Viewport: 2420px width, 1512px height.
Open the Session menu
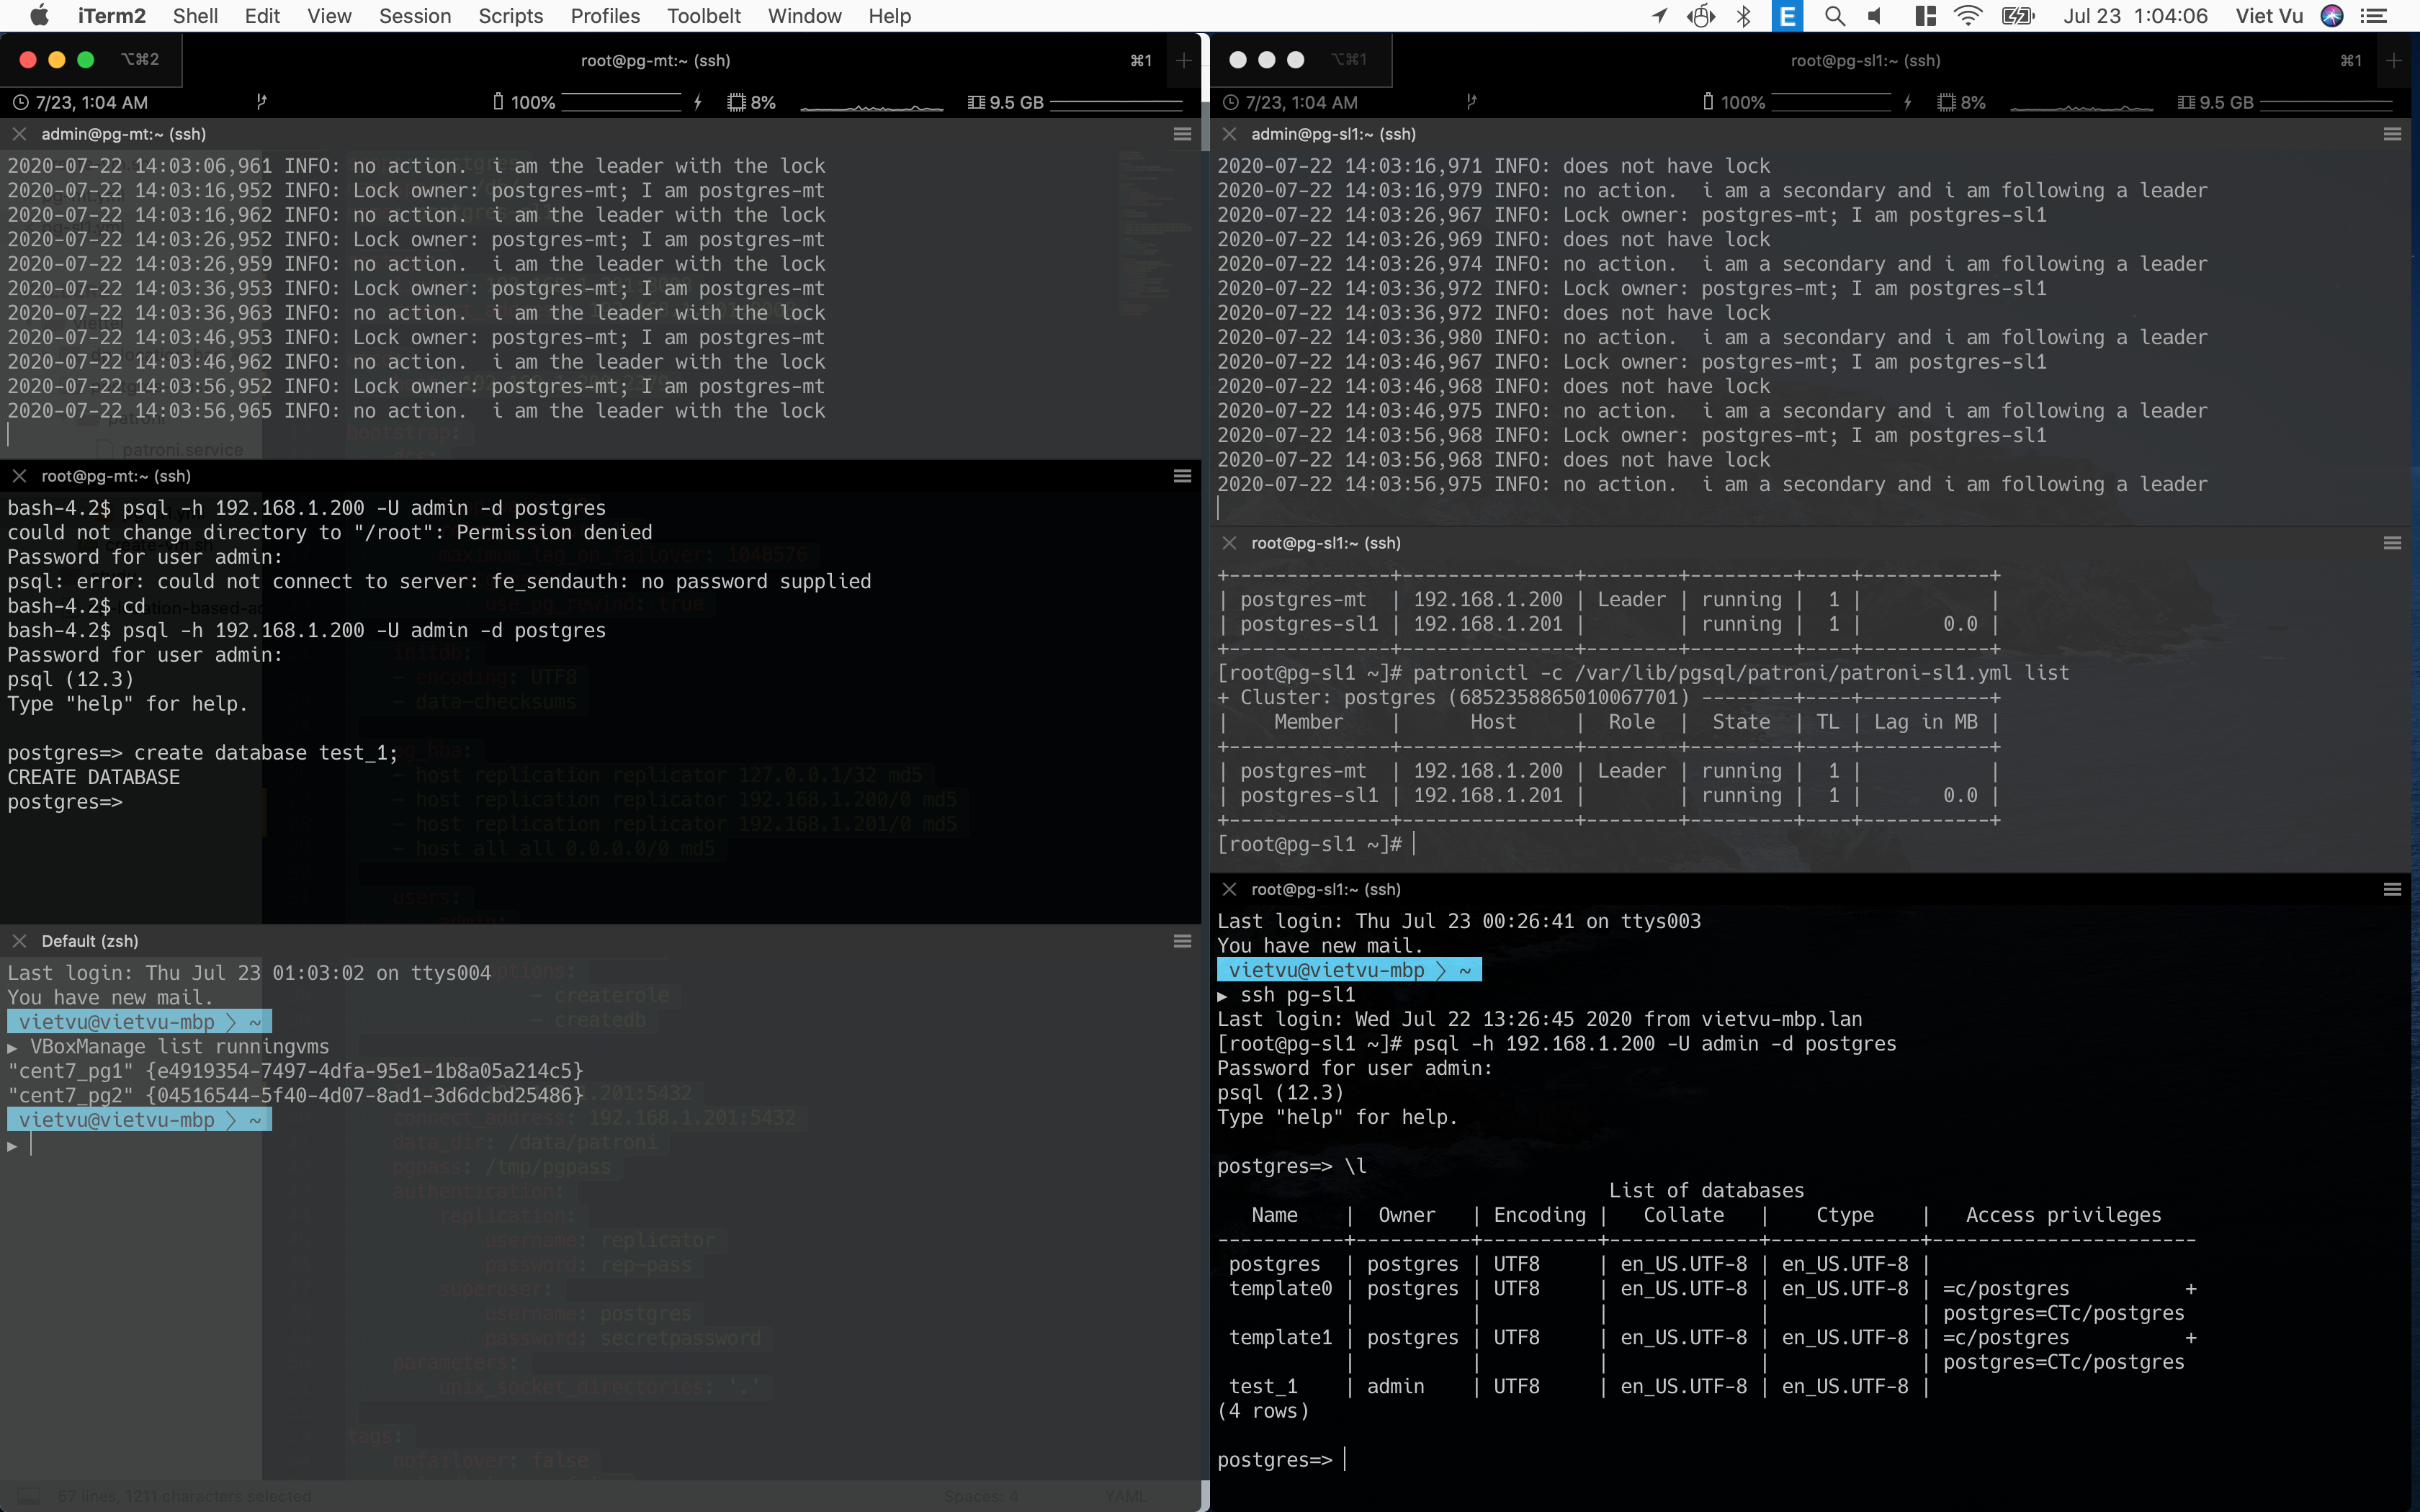[x=415, y=16]
